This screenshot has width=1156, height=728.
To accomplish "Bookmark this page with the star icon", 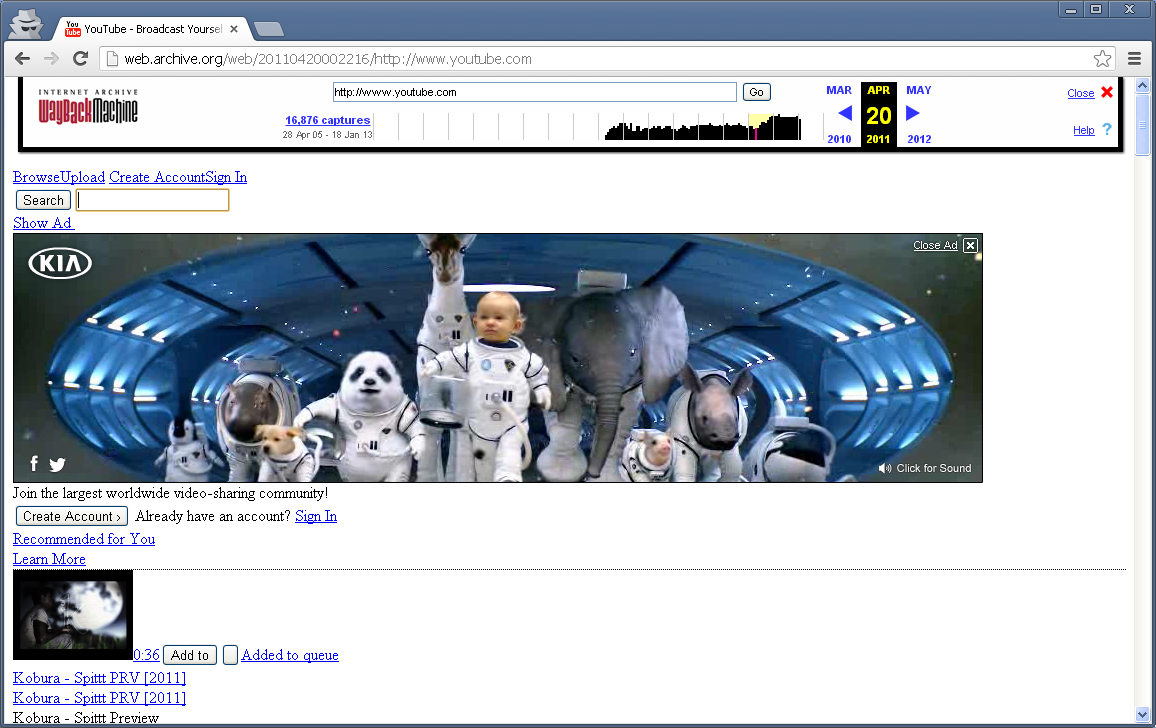I will pos(1102,58).
